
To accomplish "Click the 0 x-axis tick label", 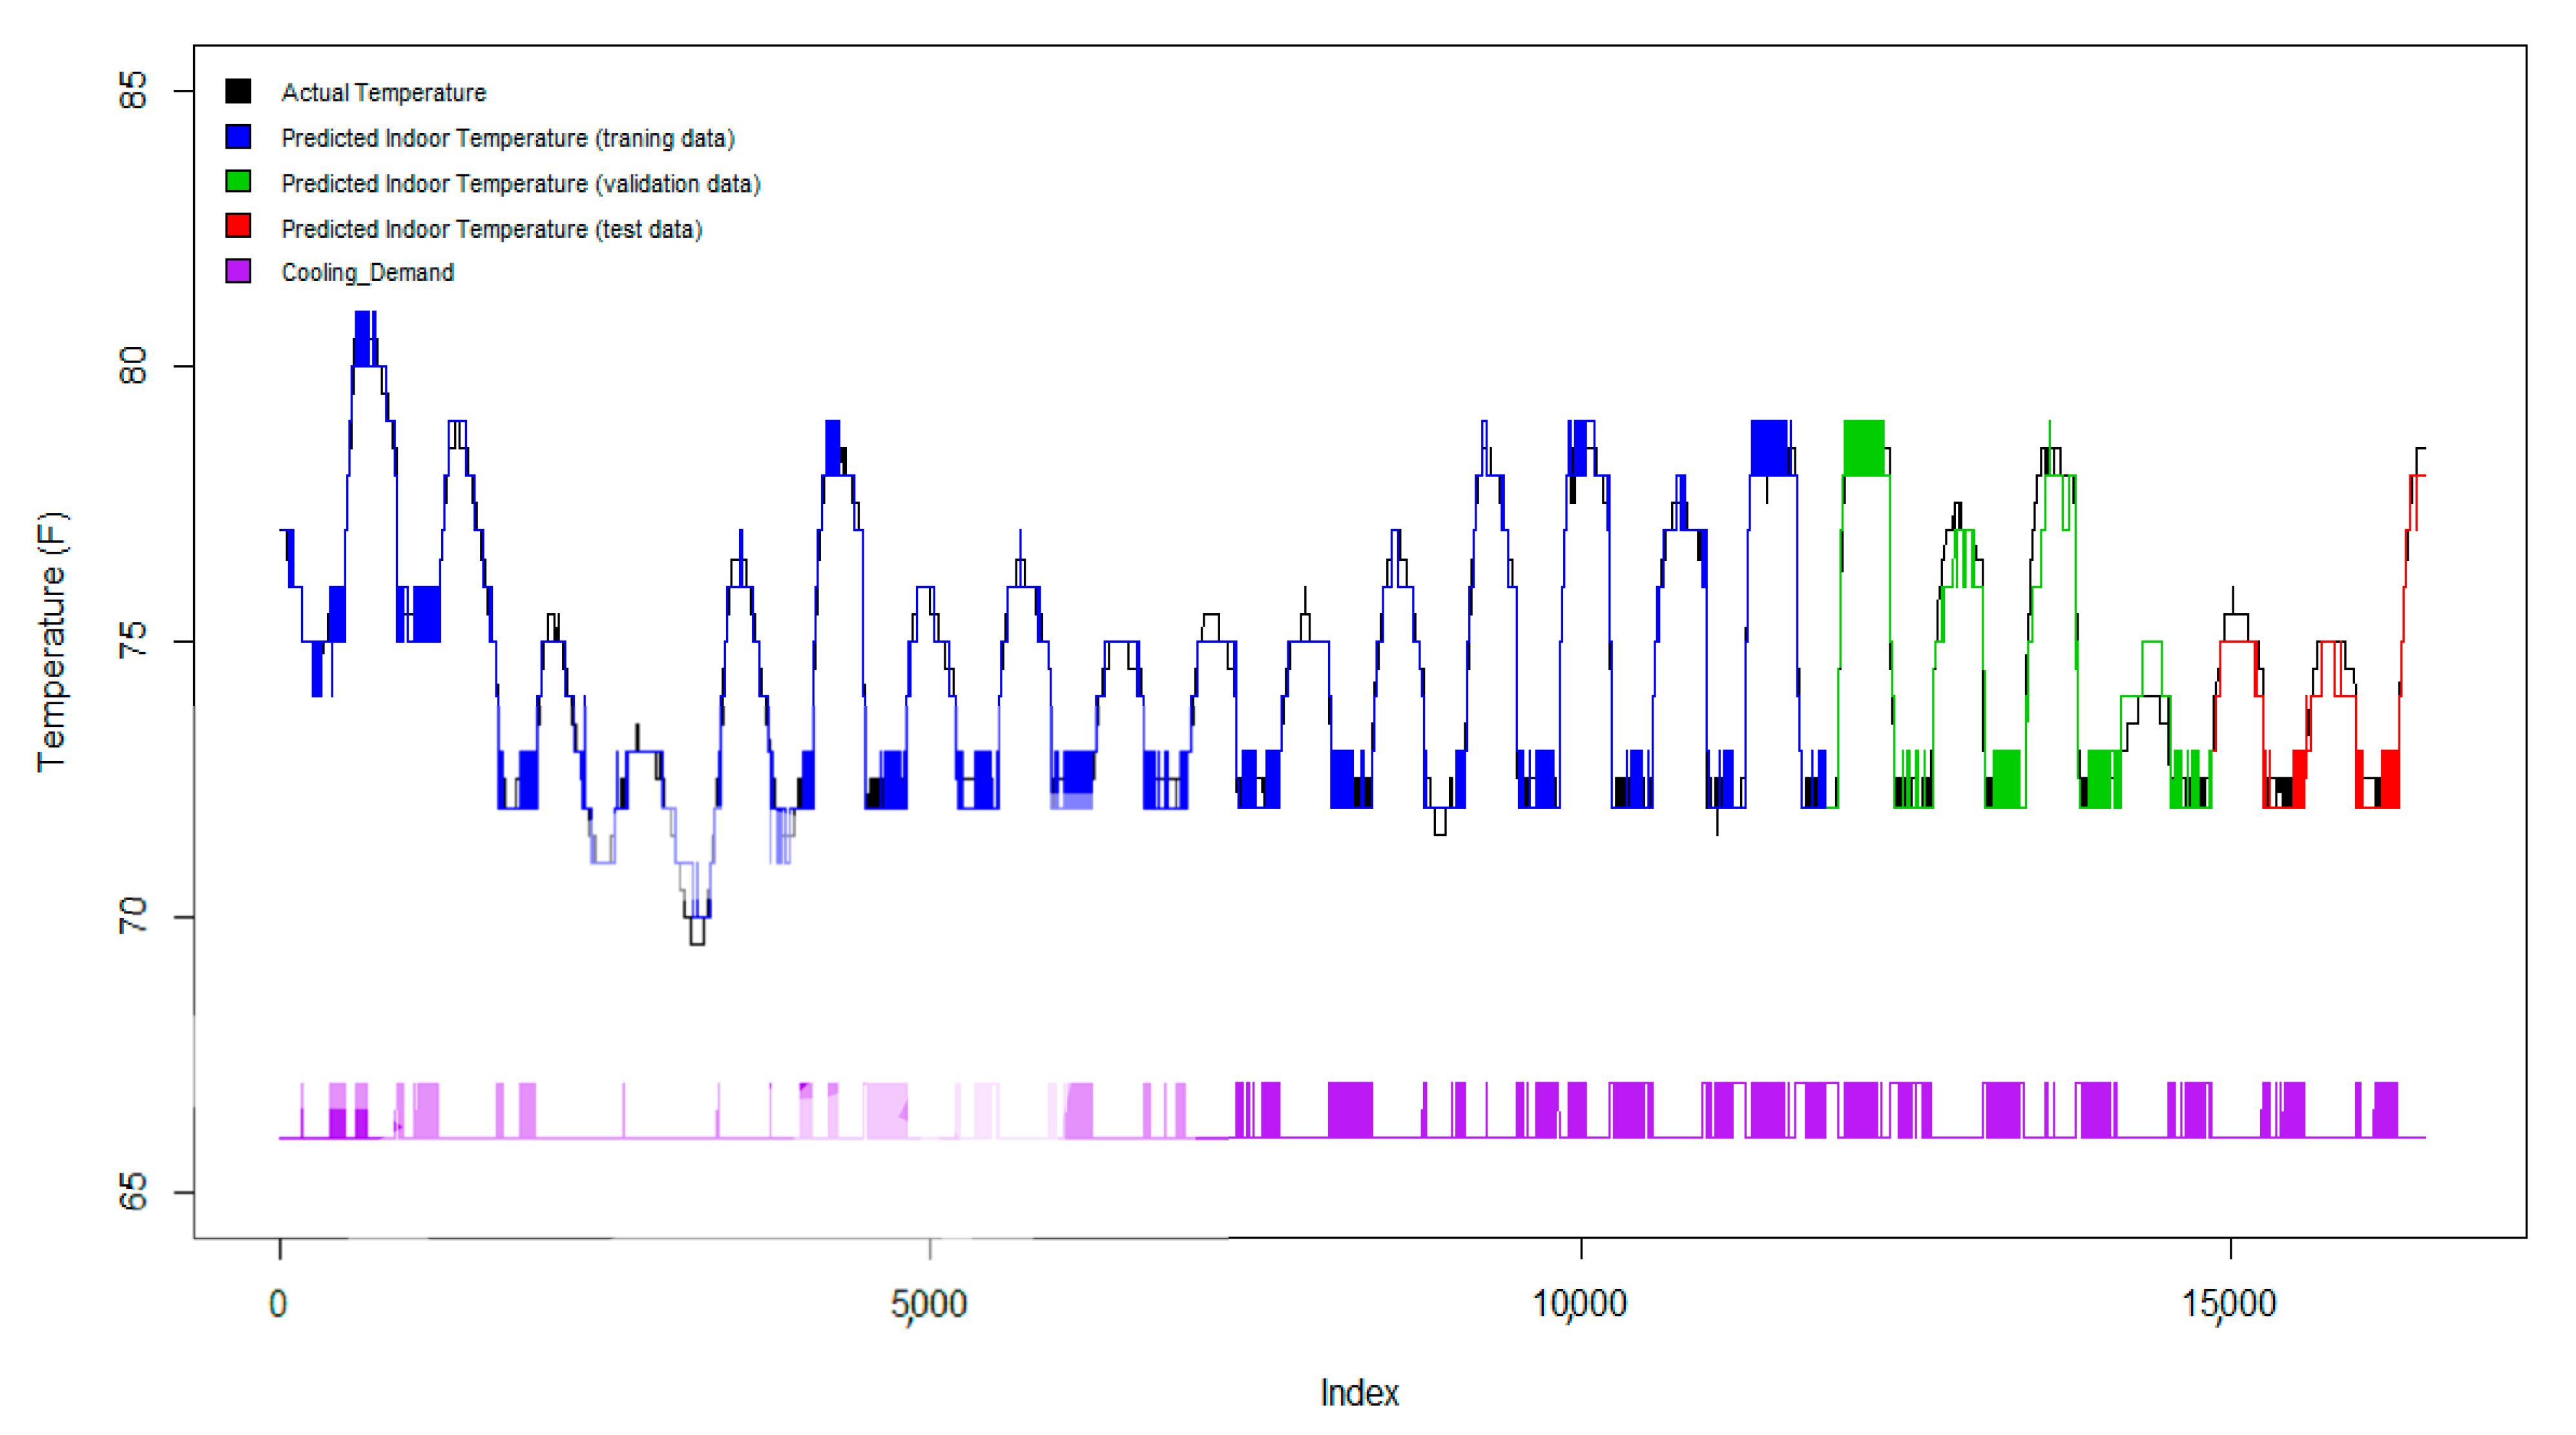I will click(278, 1304).
